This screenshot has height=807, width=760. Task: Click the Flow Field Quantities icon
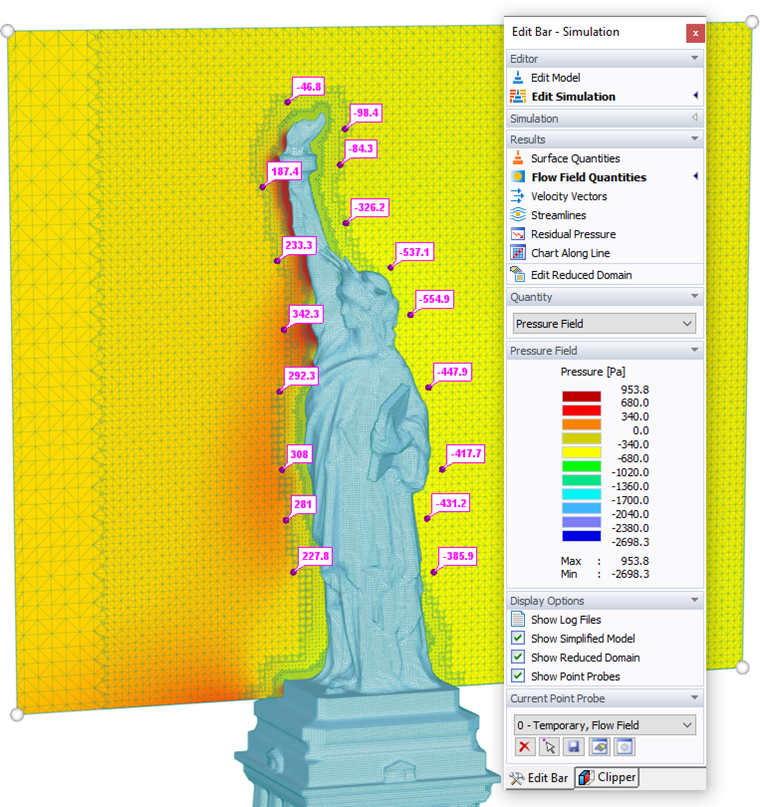(518, 177)
